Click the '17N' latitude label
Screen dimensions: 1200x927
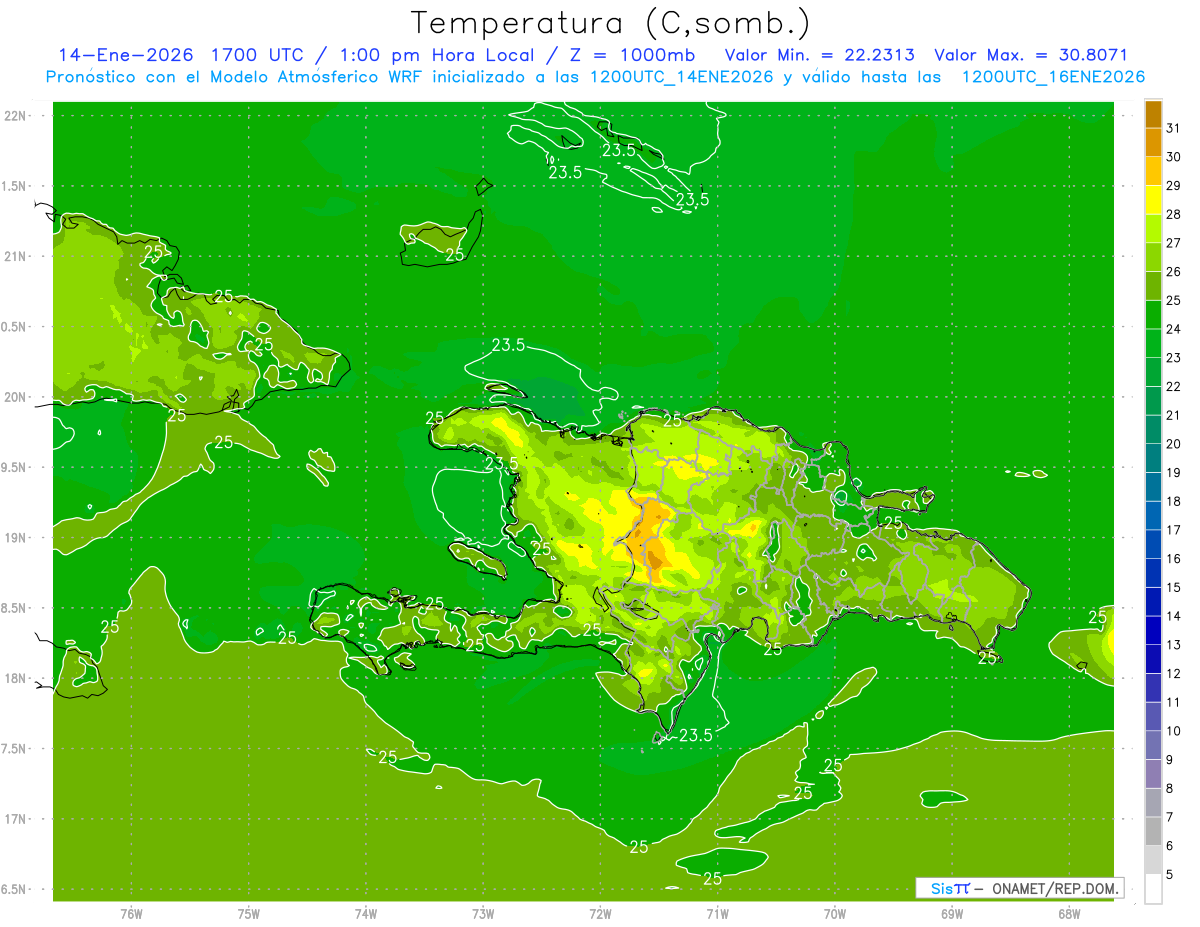click(14, 819)
